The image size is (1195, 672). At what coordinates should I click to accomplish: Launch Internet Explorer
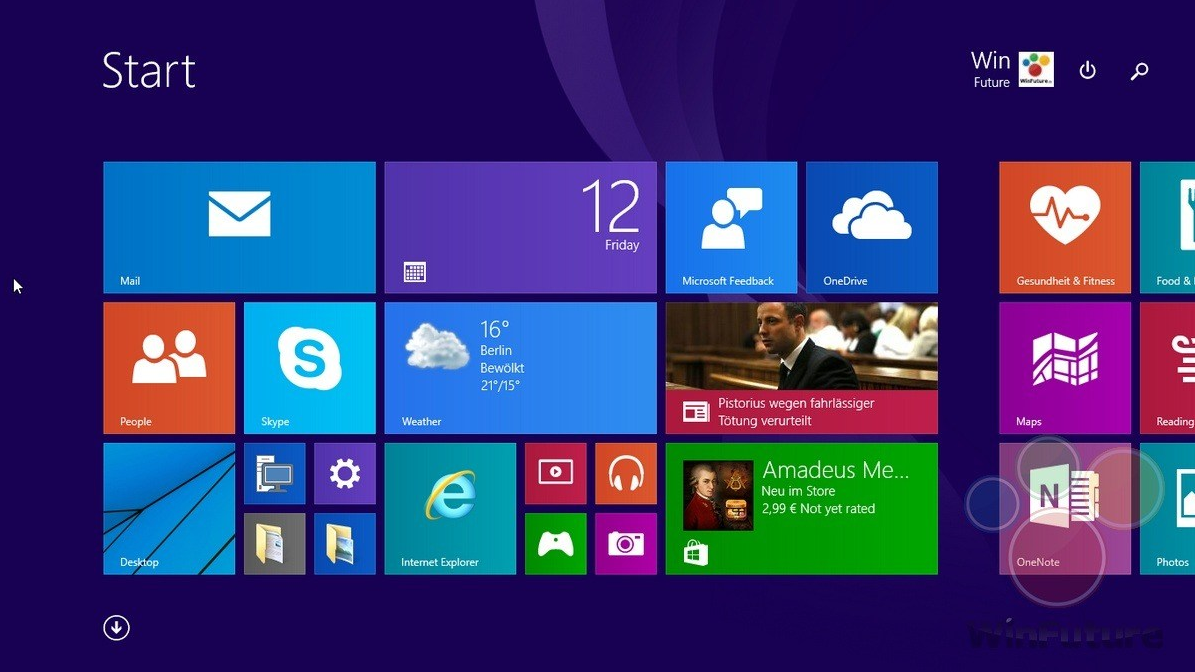point(450,508)
